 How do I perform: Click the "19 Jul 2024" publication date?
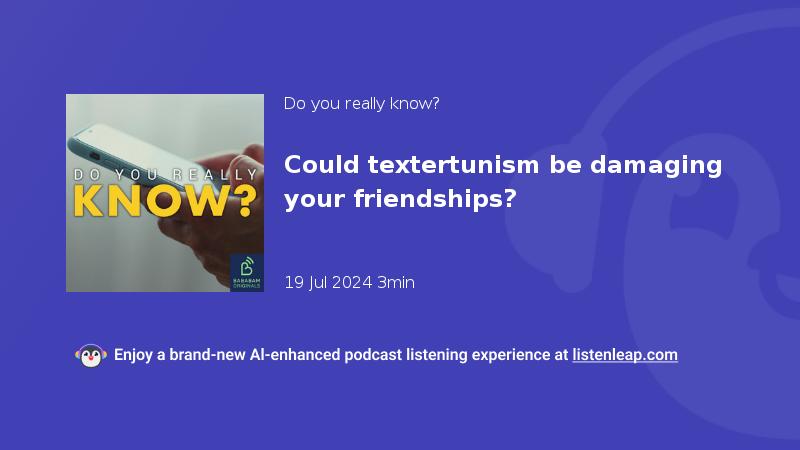[328, 282]
